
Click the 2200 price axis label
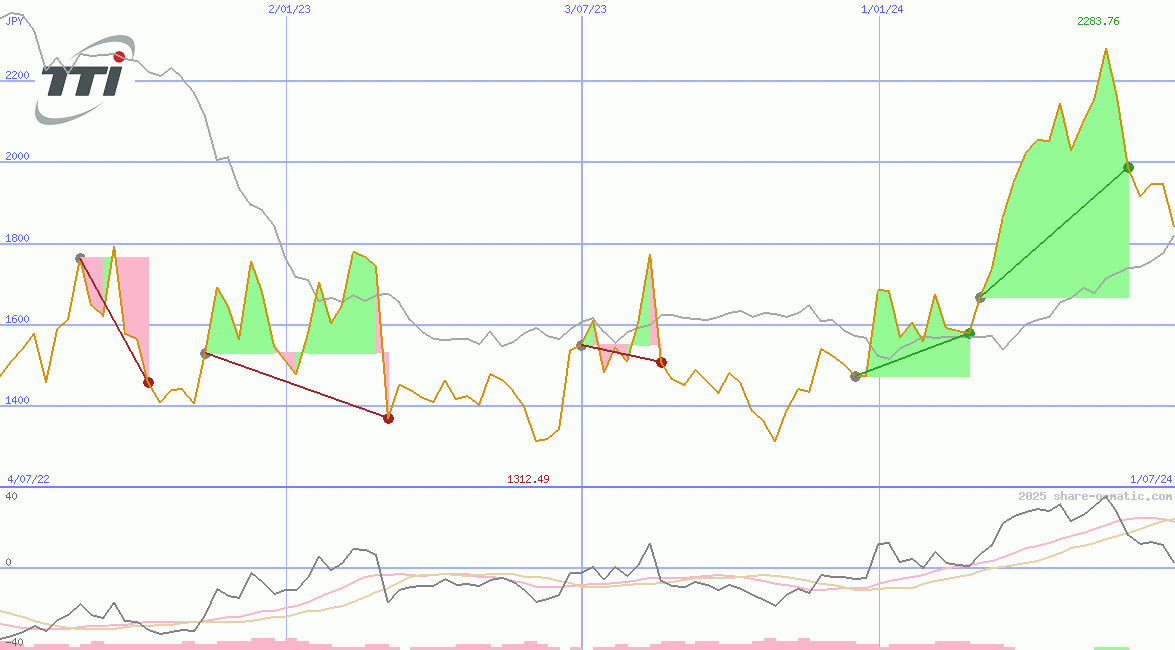tap(17, 75)
